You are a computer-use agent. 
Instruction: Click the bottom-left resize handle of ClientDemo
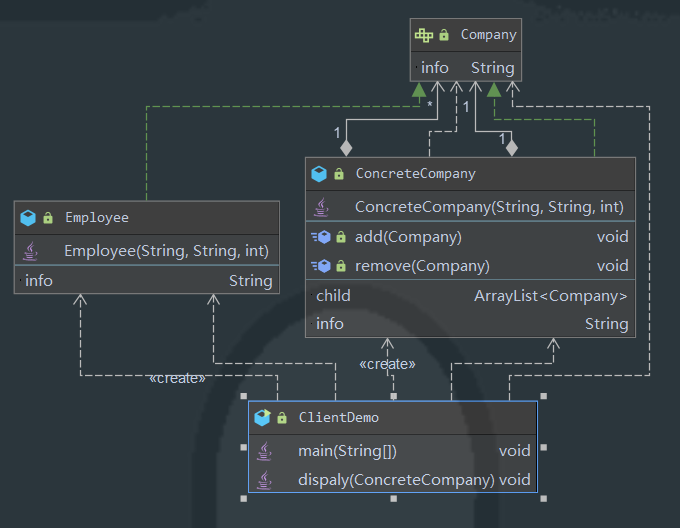[244, 499]
